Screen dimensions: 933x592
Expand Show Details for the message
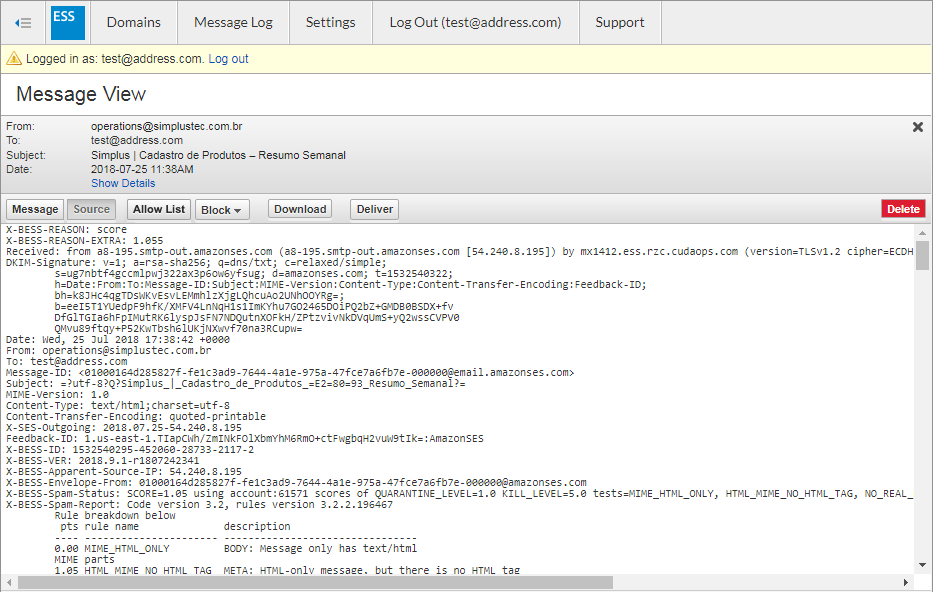coord(123,183)
